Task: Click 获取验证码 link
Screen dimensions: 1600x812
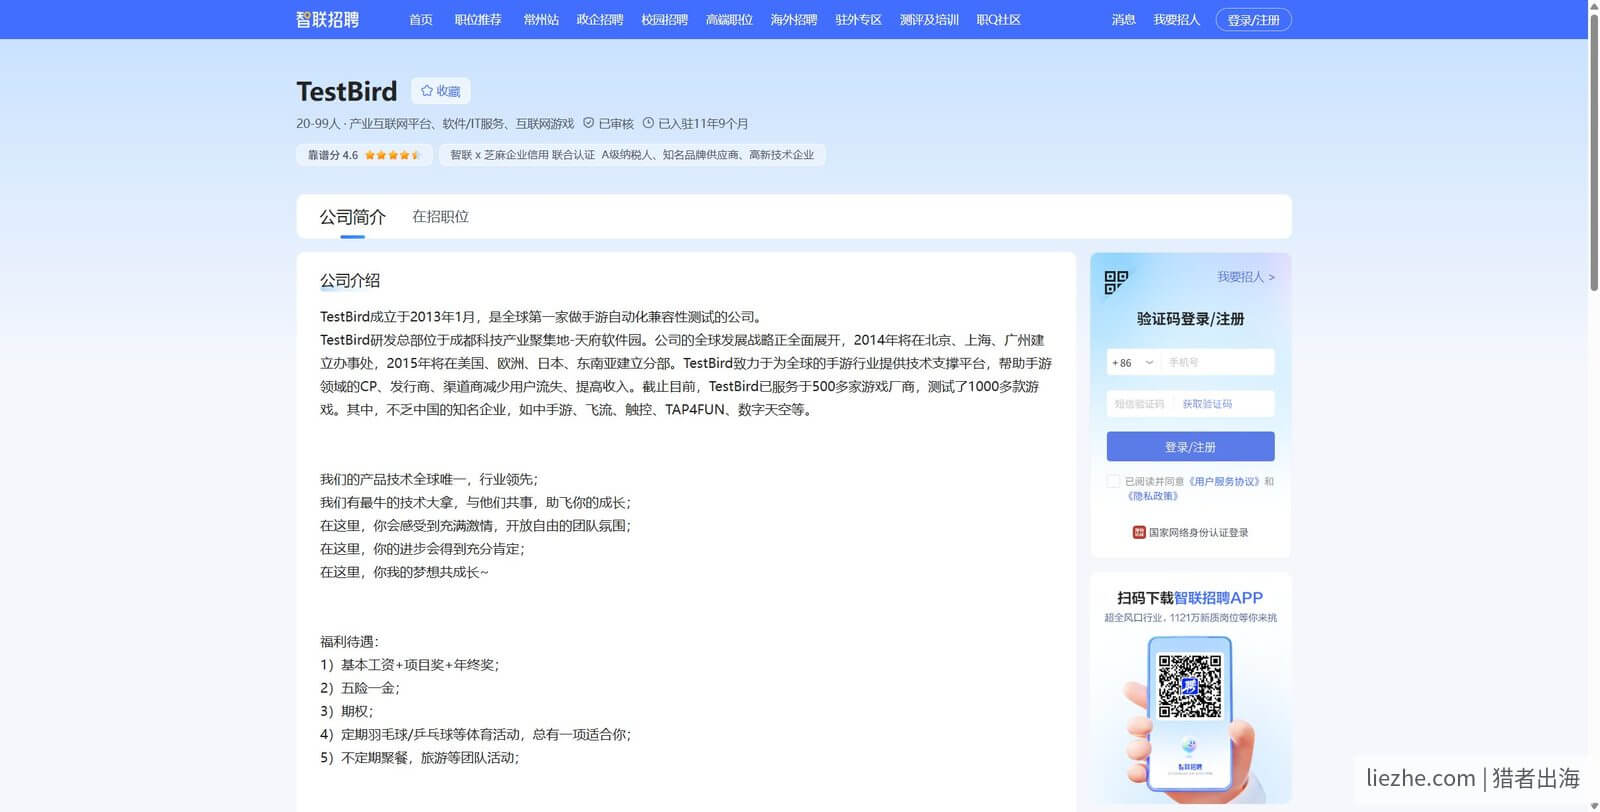Action: [x=1207, y=404]
